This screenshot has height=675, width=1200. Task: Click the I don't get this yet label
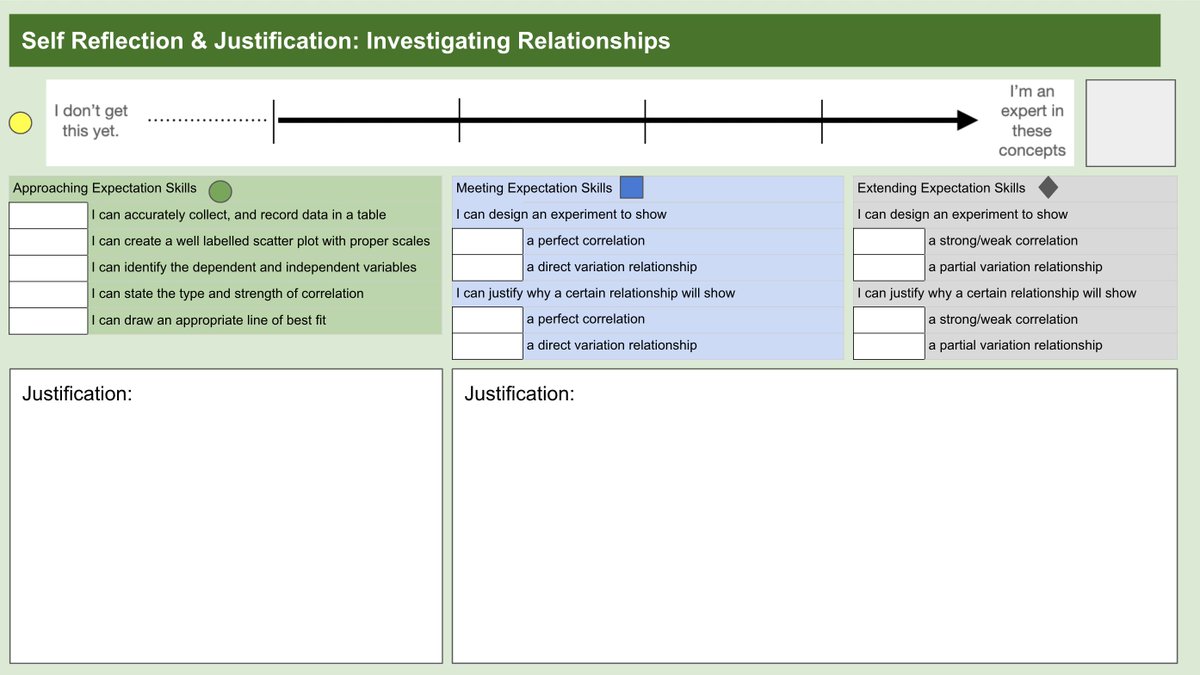click(x=90, y=122)
